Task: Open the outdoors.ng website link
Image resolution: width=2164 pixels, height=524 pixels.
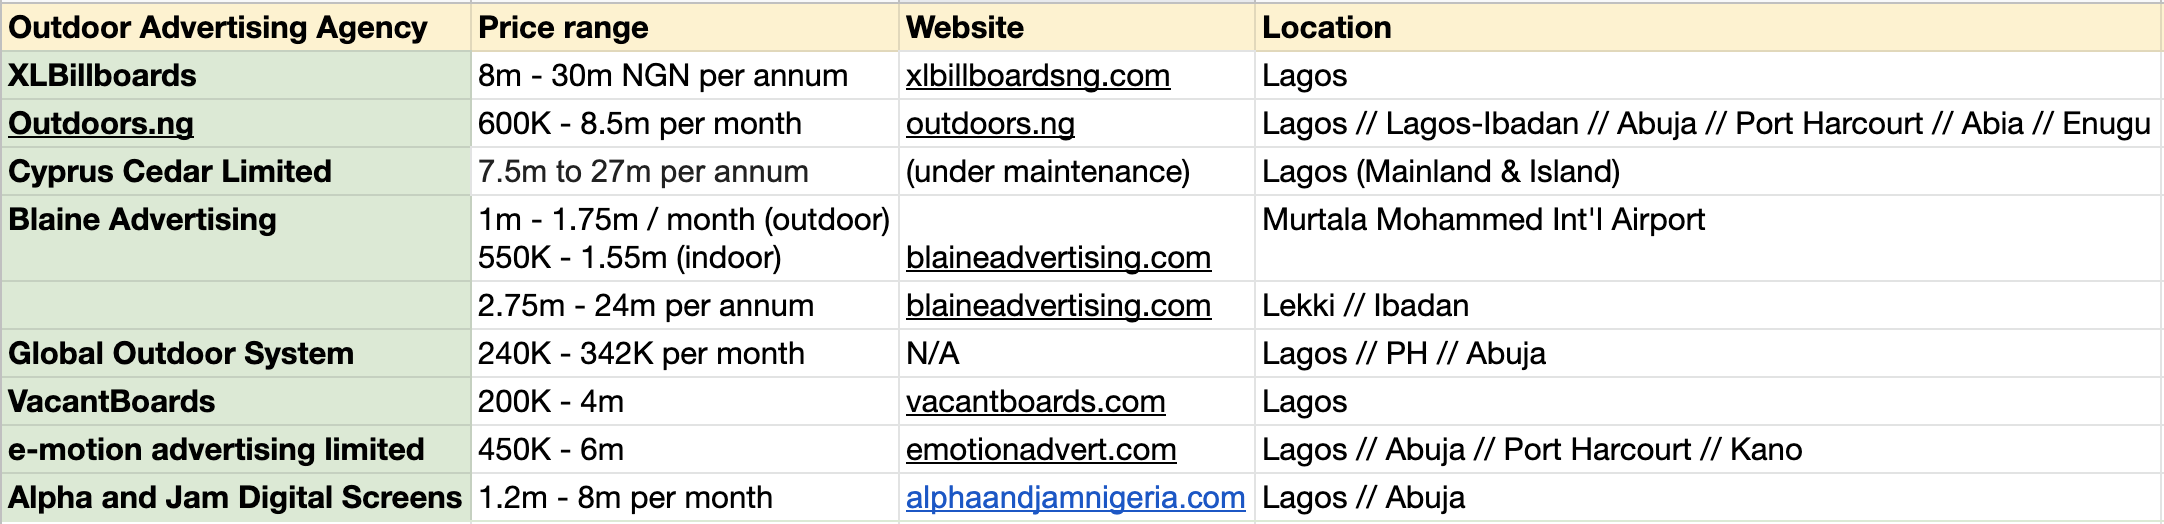Action: [x=990, y=124]
